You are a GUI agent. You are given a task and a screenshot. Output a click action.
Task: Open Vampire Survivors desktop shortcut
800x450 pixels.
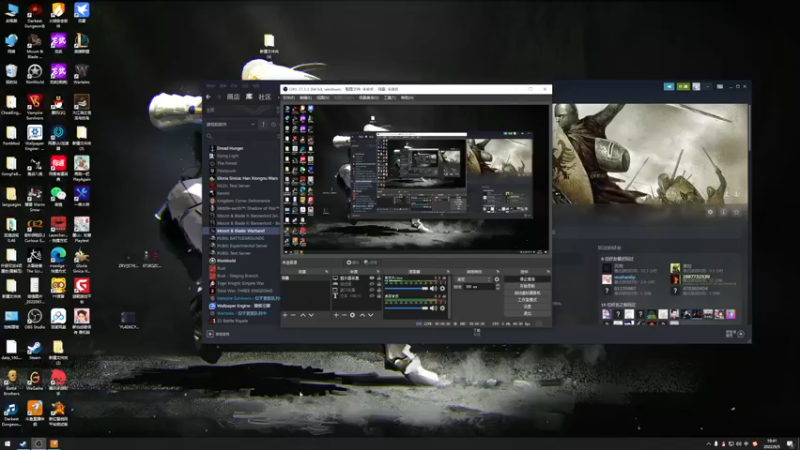(35, 106)
